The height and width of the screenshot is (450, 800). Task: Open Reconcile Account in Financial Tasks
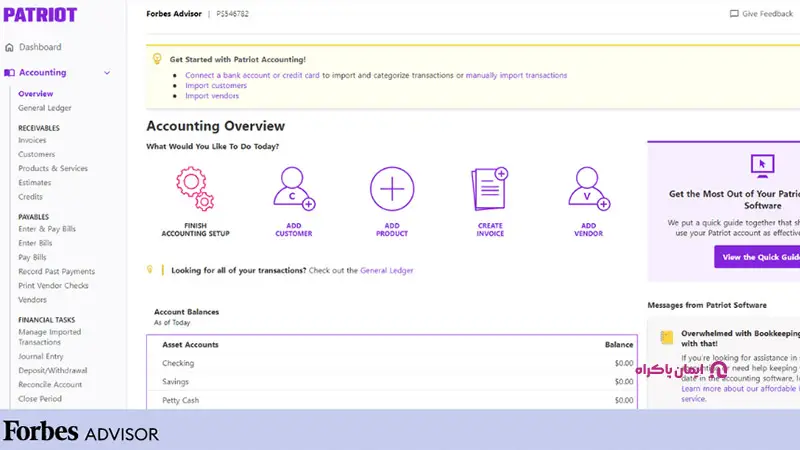click(x=50, y=384)
